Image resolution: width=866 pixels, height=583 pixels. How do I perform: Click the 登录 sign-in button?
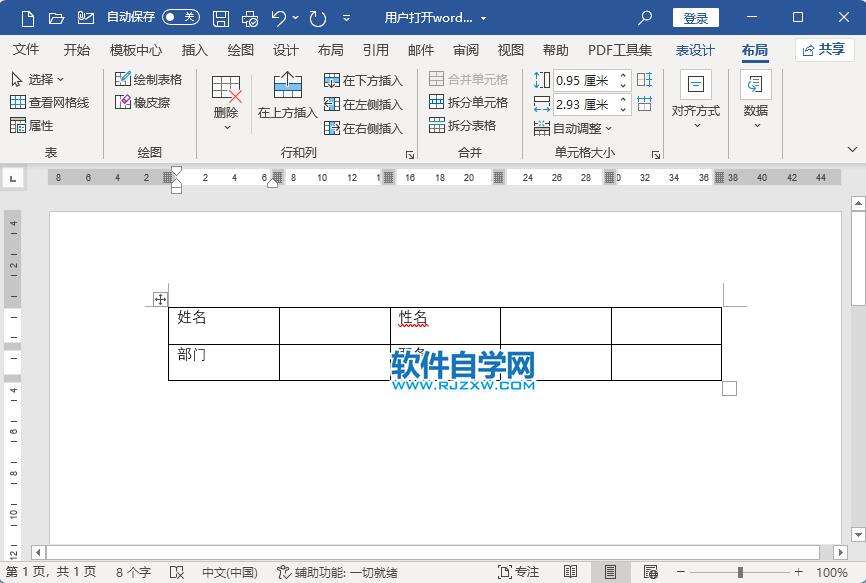pos(695,18)
